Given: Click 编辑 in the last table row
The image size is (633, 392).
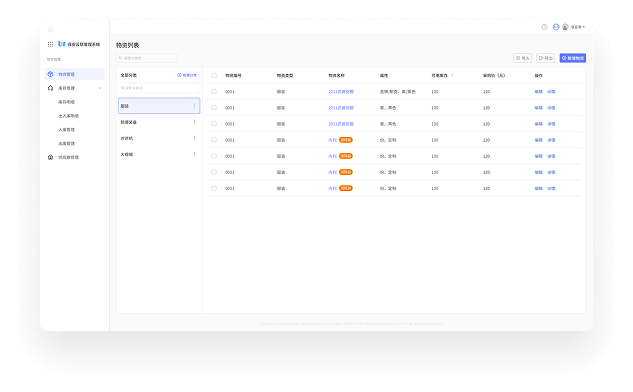Looking at the screenshot, I should pyautogui.click(x=539, y=189).
